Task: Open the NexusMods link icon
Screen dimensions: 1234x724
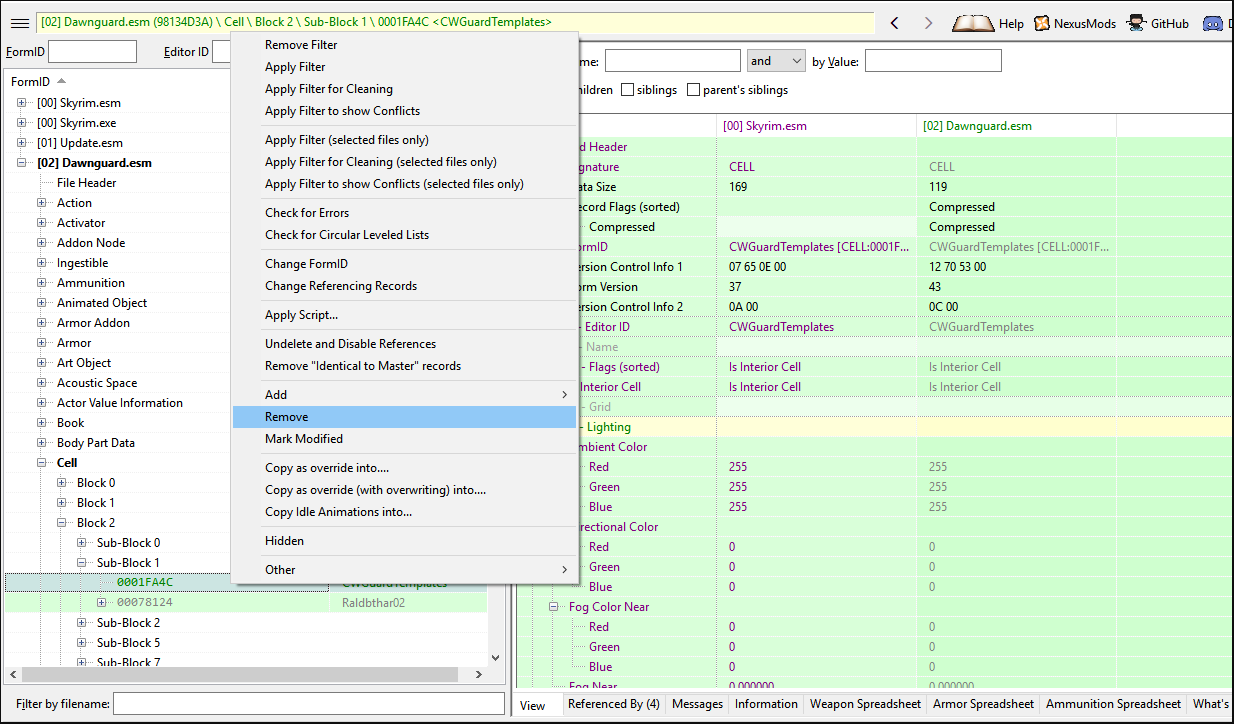Action: tap(1042, 23)
